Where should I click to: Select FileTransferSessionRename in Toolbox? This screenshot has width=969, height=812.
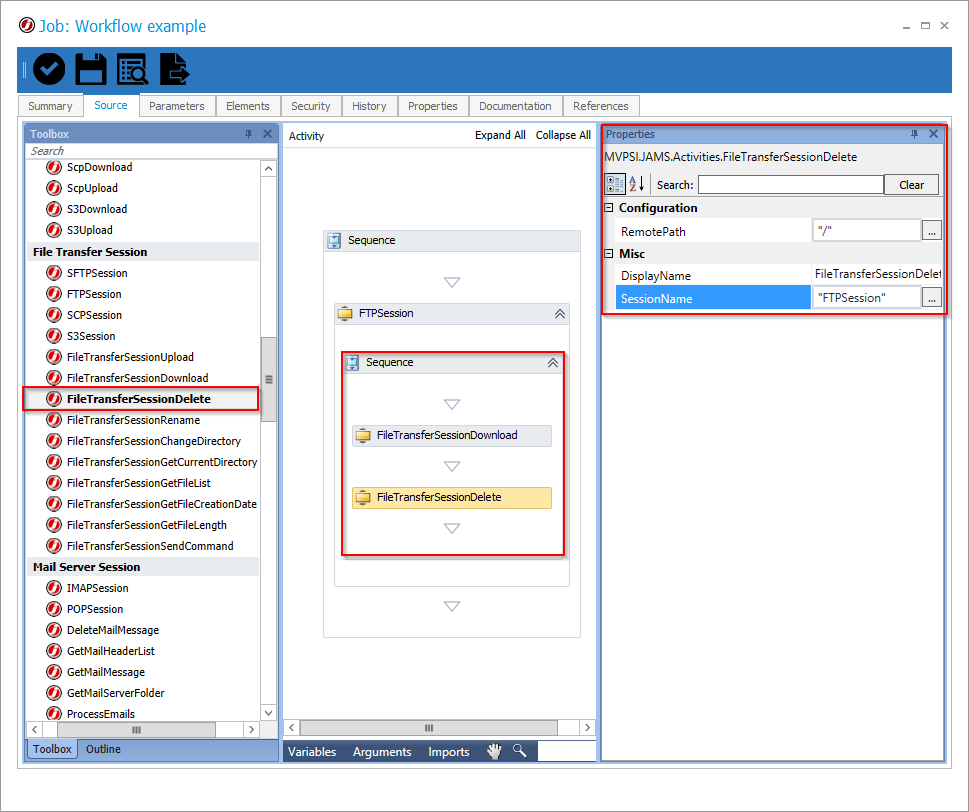[133, 420]
